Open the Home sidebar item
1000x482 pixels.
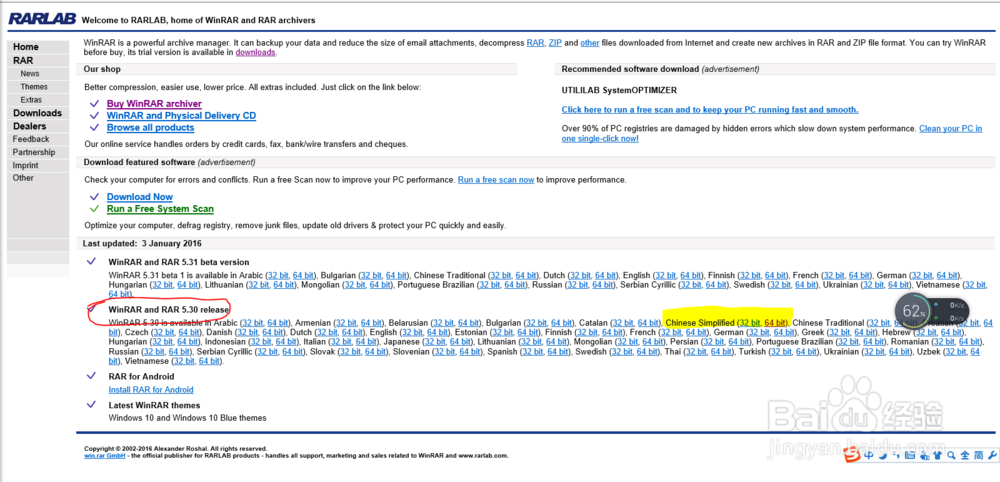(x=26, y=47)
